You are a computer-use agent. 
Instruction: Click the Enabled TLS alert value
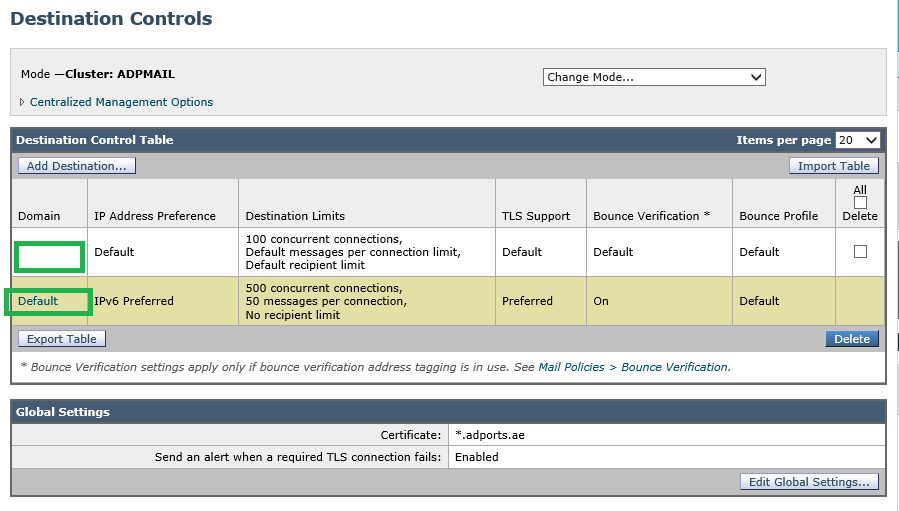click(476, 457)
